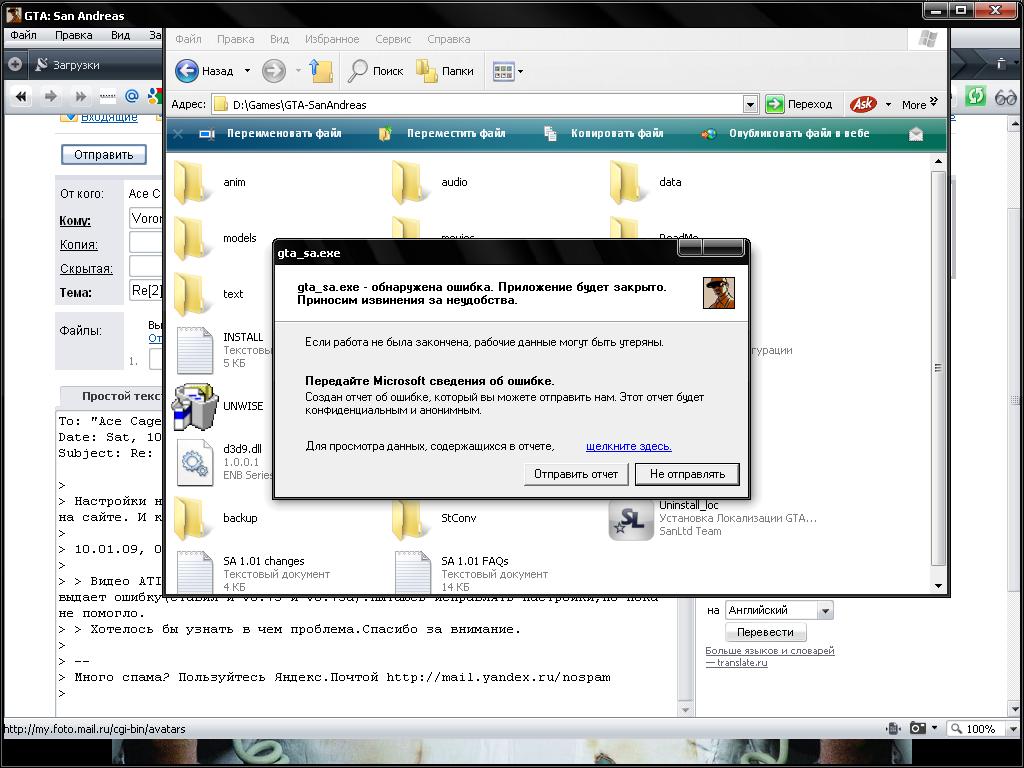This screenshot has height=768, width=1024.
Task: Click the Ask toolbar logo
Action: (x=863, y=104)
